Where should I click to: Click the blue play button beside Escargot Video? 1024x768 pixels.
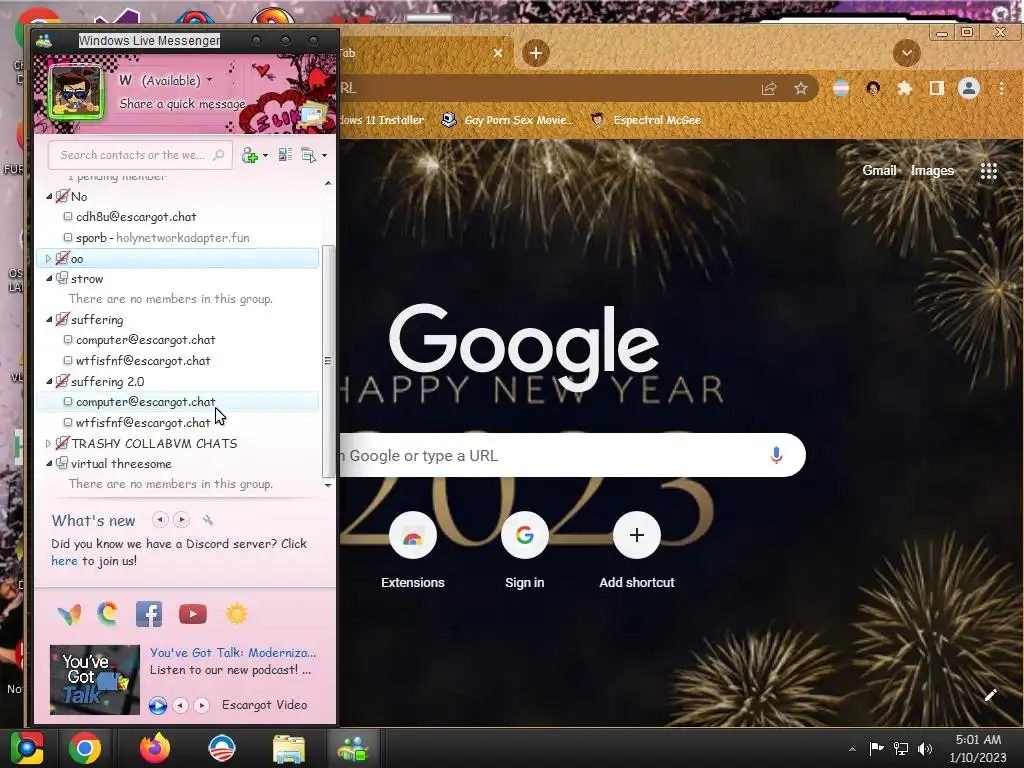(157, 705)
